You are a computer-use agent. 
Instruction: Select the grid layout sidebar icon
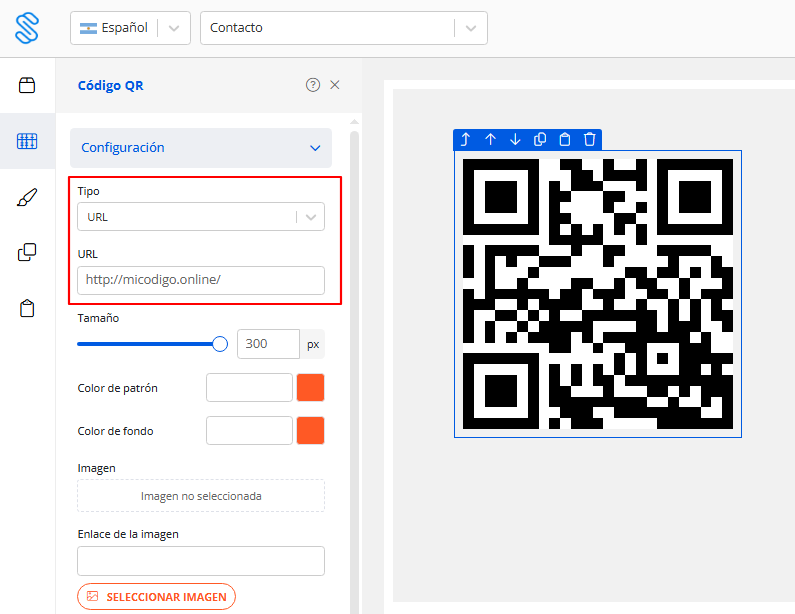point(27,141)
